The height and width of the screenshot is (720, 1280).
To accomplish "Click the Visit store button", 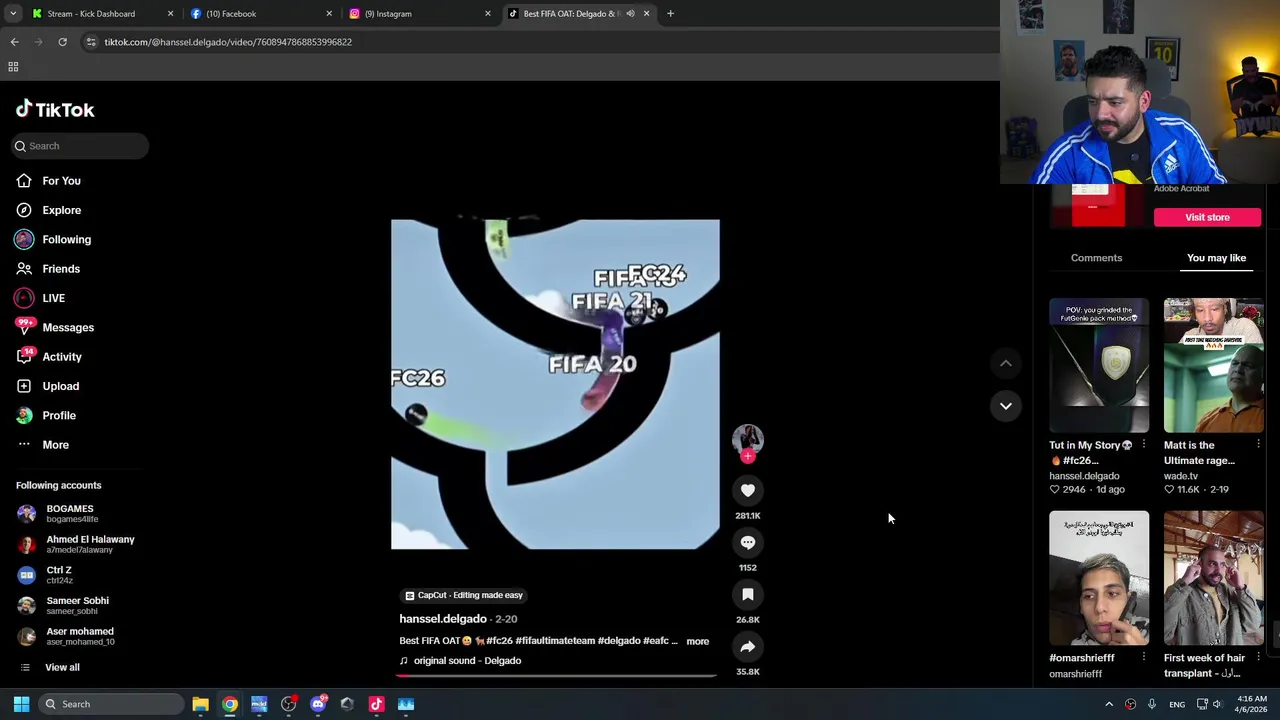I will [x=1207, y=217].
